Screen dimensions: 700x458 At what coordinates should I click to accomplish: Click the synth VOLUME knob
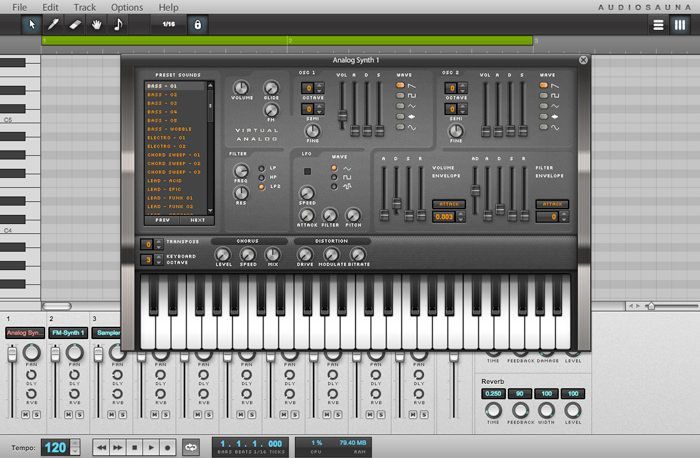point(241,87)
